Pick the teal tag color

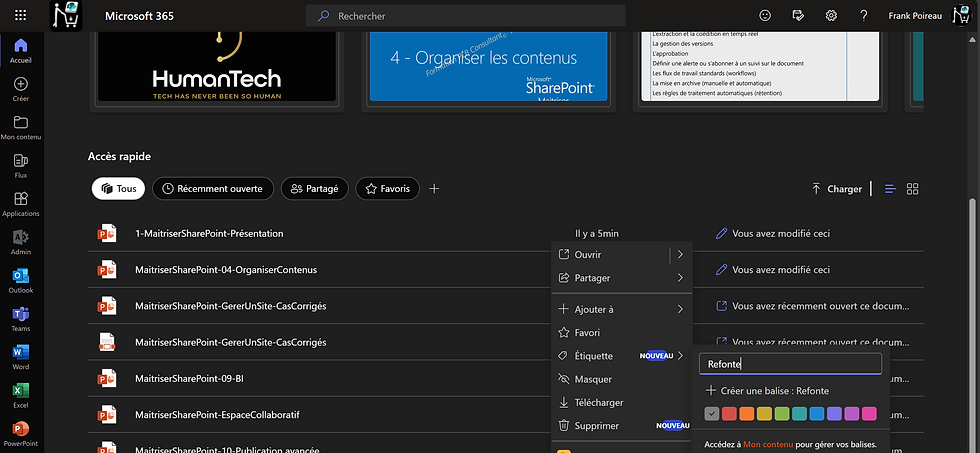coord(799,414)
